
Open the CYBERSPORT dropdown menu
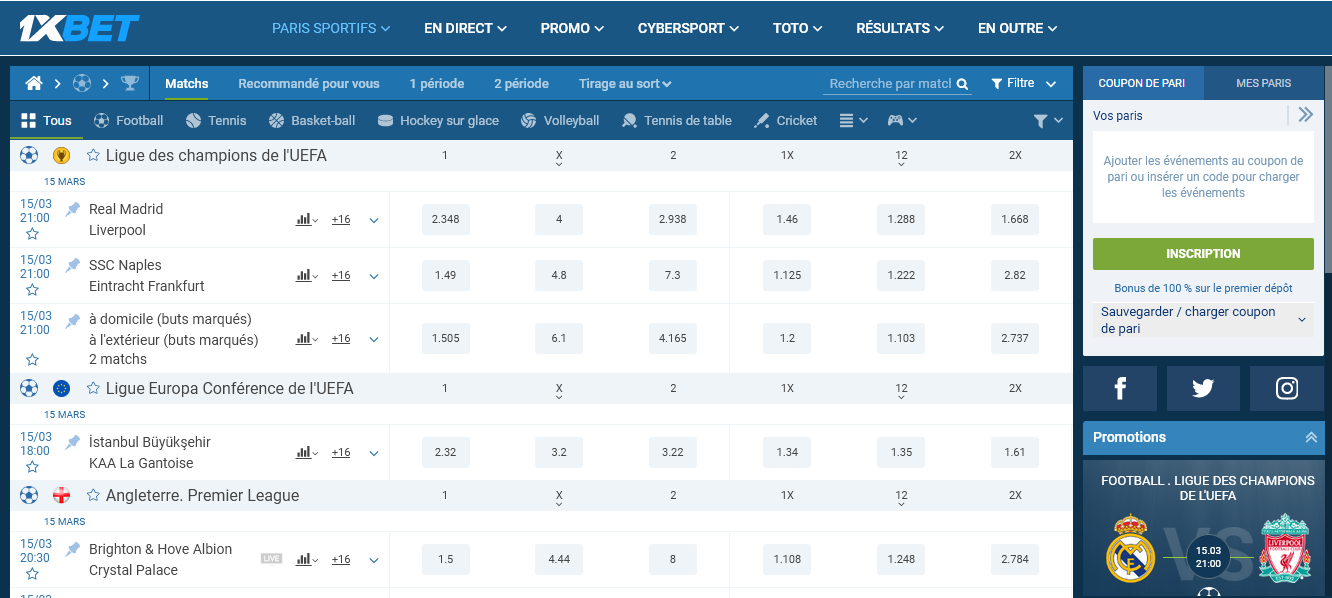688,28
